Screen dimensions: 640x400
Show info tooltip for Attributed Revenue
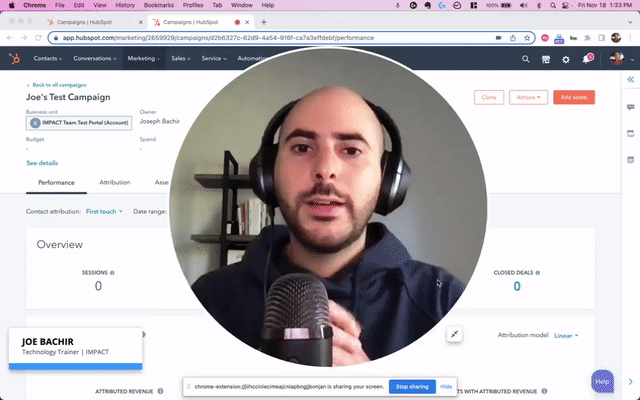(x=160, y=391)
